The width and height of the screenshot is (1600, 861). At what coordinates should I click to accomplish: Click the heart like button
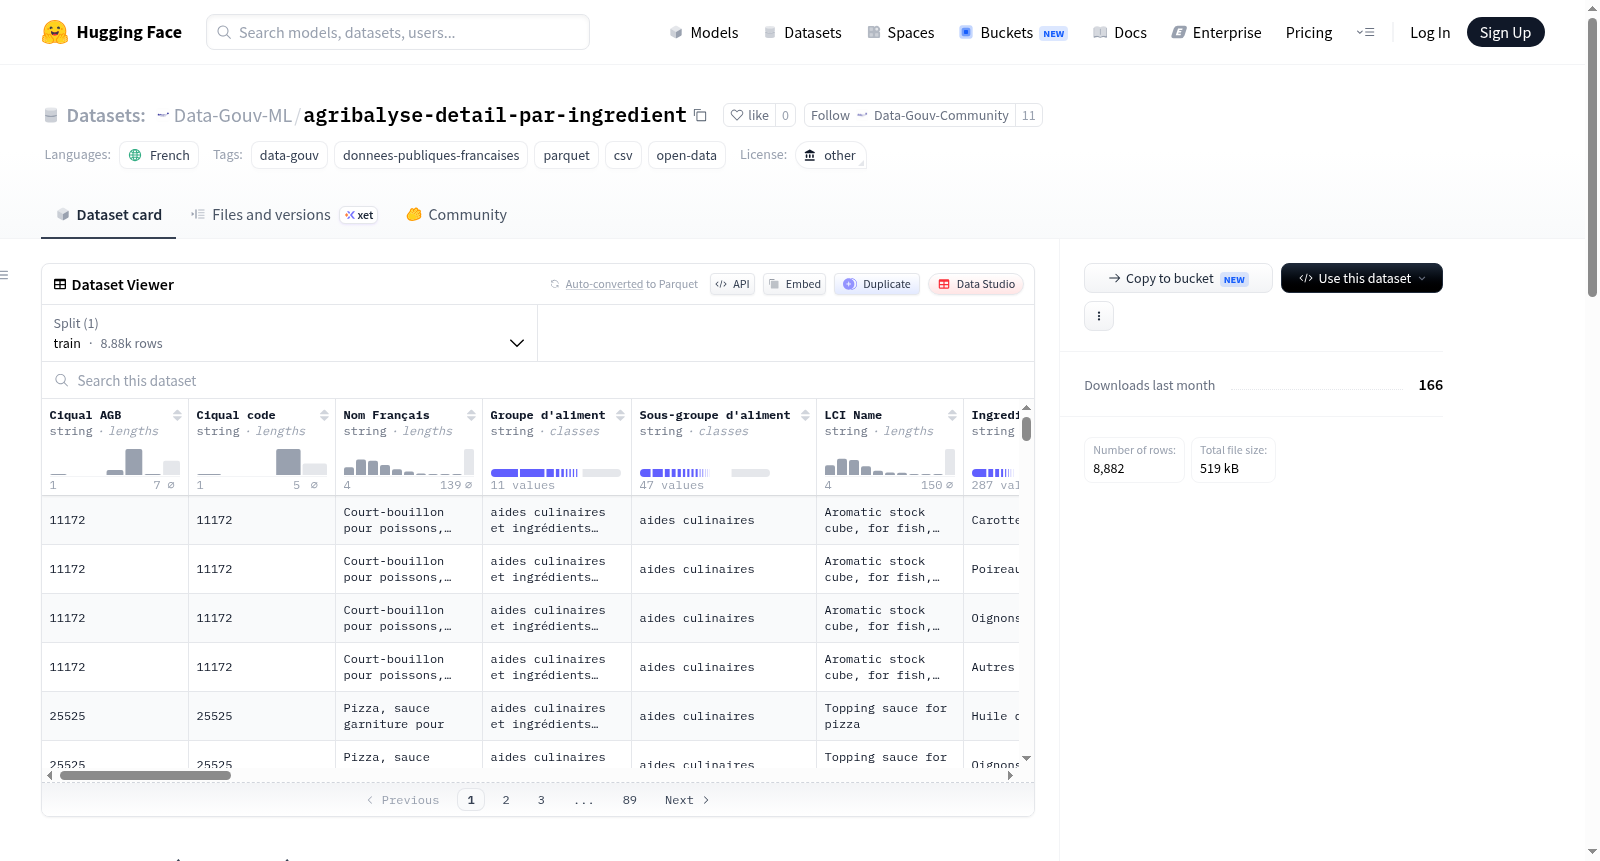pos(749,115)
